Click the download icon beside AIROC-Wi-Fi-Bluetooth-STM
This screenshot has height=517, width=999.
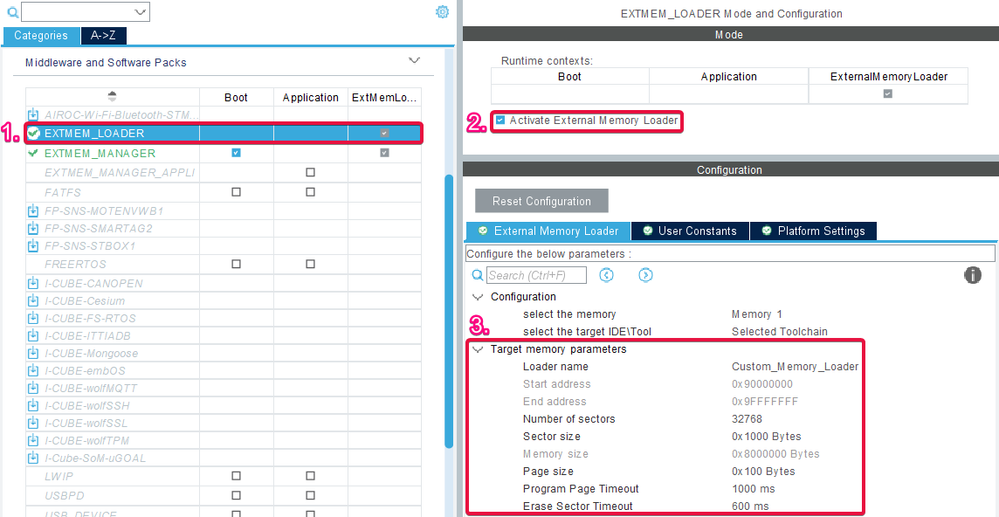[33, 115]
